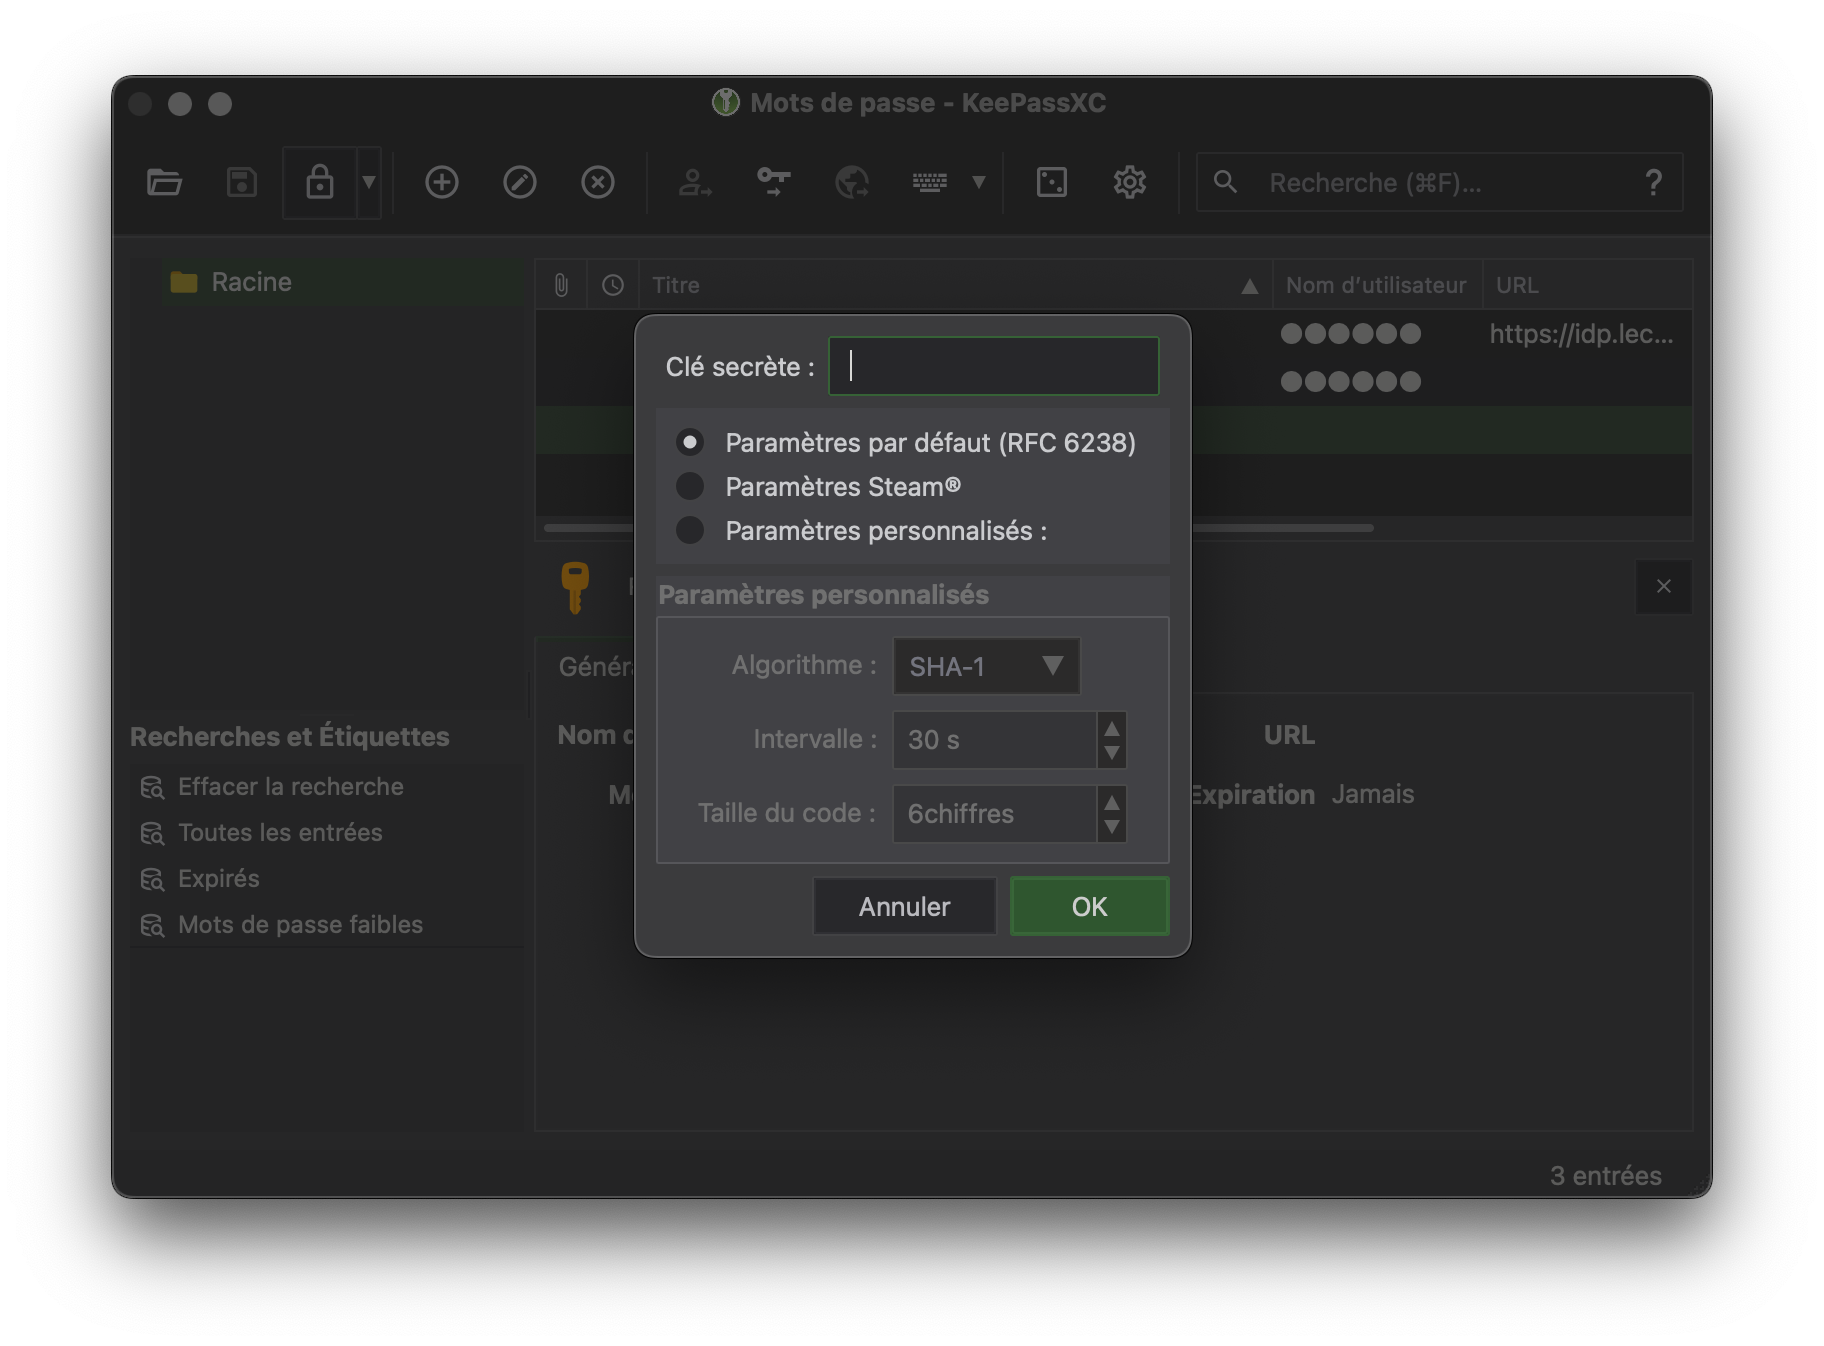Click the 3 entrées status text
The width and height of the screenshot is (1824, 1346).
coord(1606,1175)
